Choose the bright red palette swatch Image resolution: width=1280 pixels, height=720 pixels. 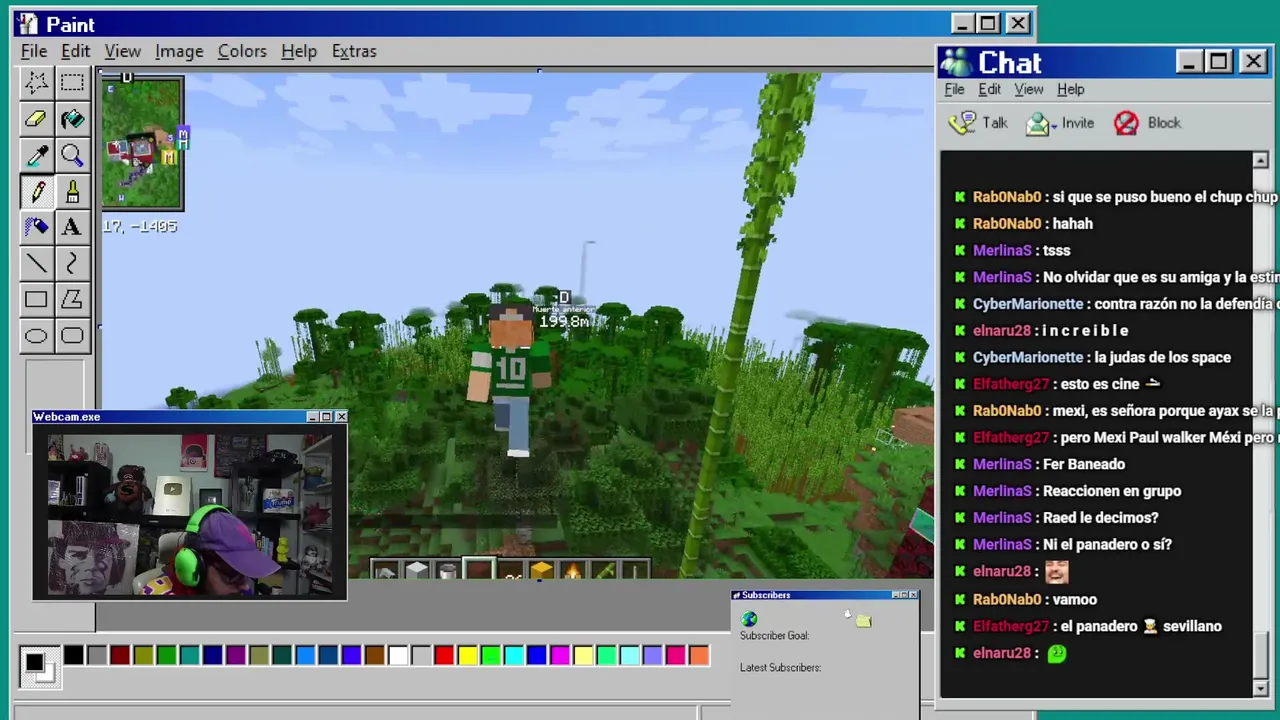point(444,656)
